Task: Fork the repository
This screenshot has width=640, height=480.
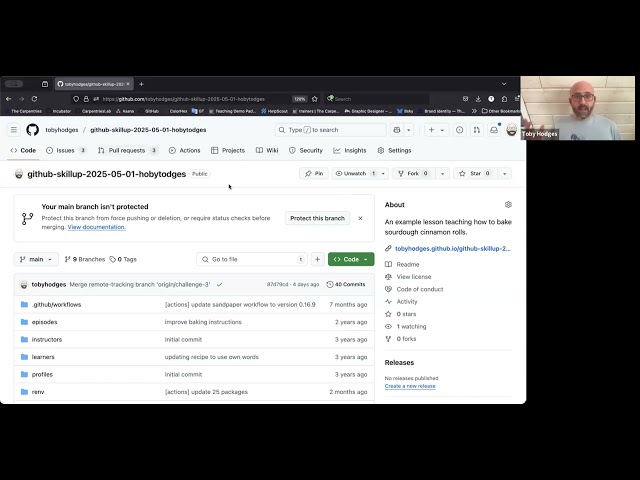Action: (413, 173)
